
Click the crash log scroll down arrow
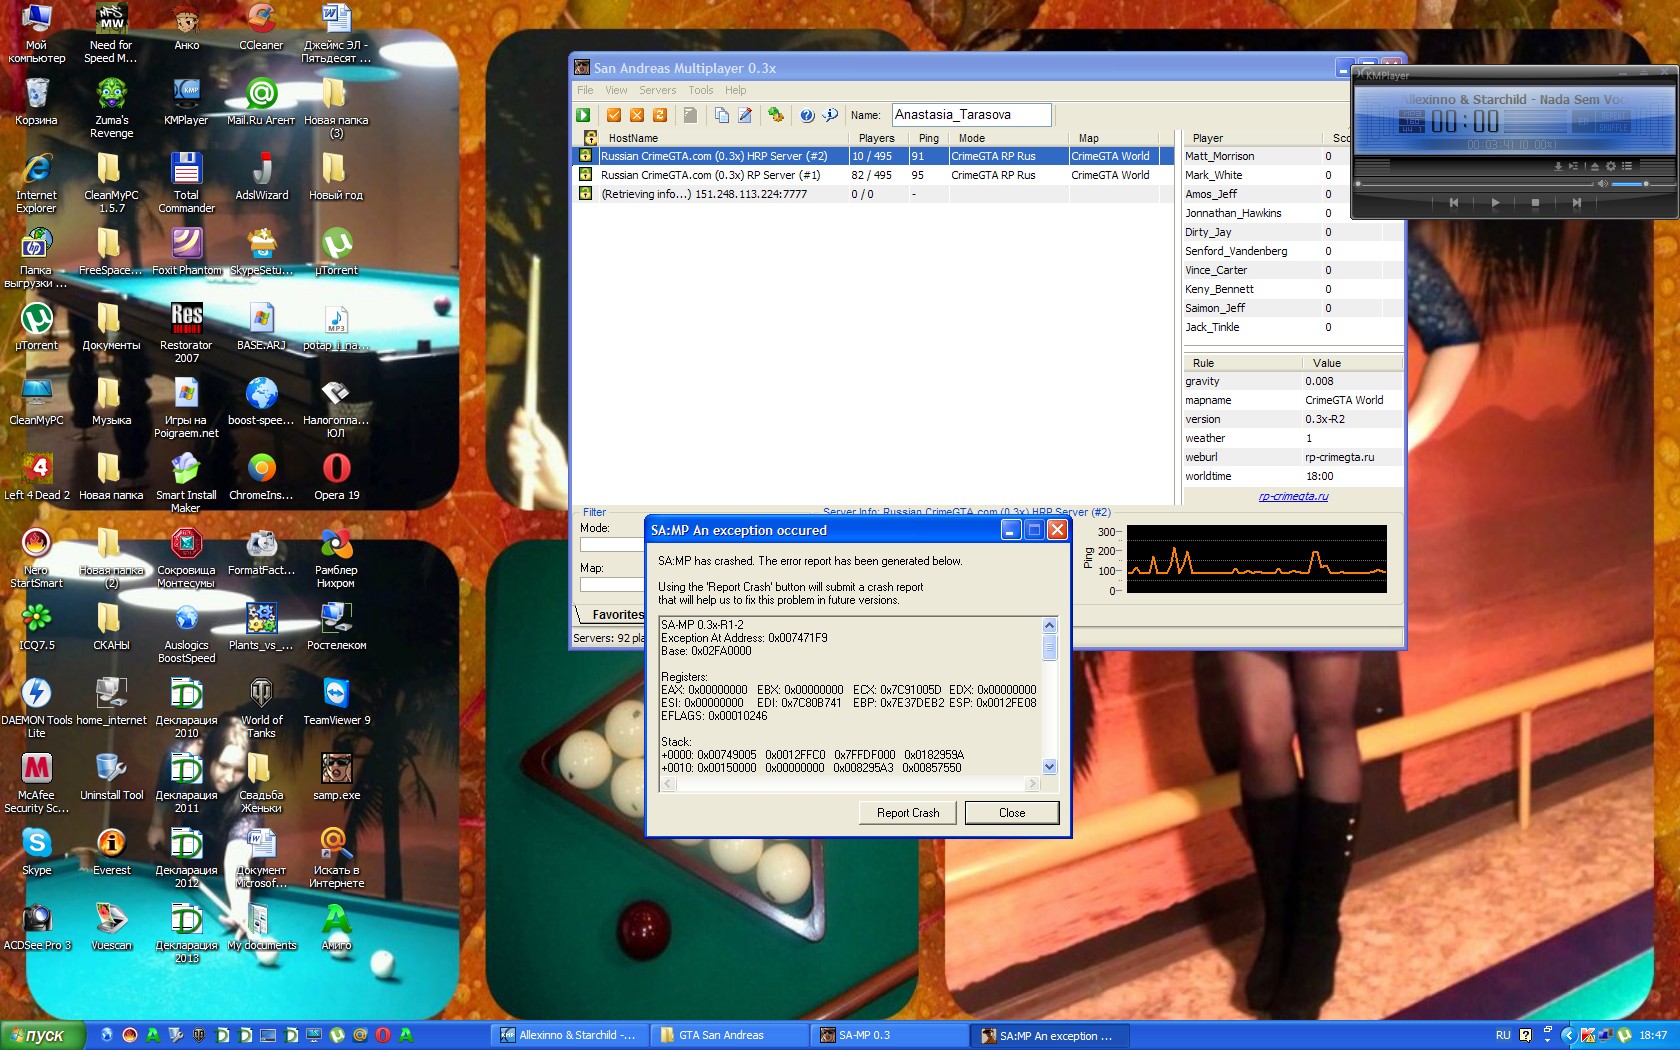pyautogui.click(x=1049, y=767)
